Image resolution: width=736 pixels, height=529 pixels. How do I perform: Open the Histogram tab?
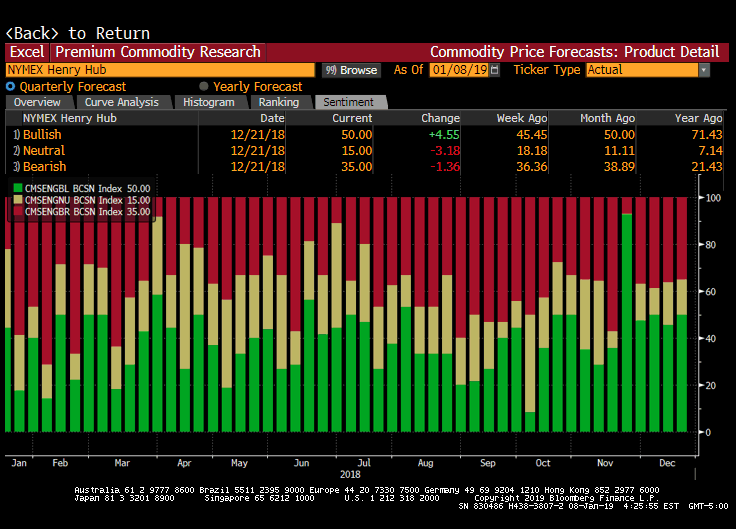pos(208,102)
